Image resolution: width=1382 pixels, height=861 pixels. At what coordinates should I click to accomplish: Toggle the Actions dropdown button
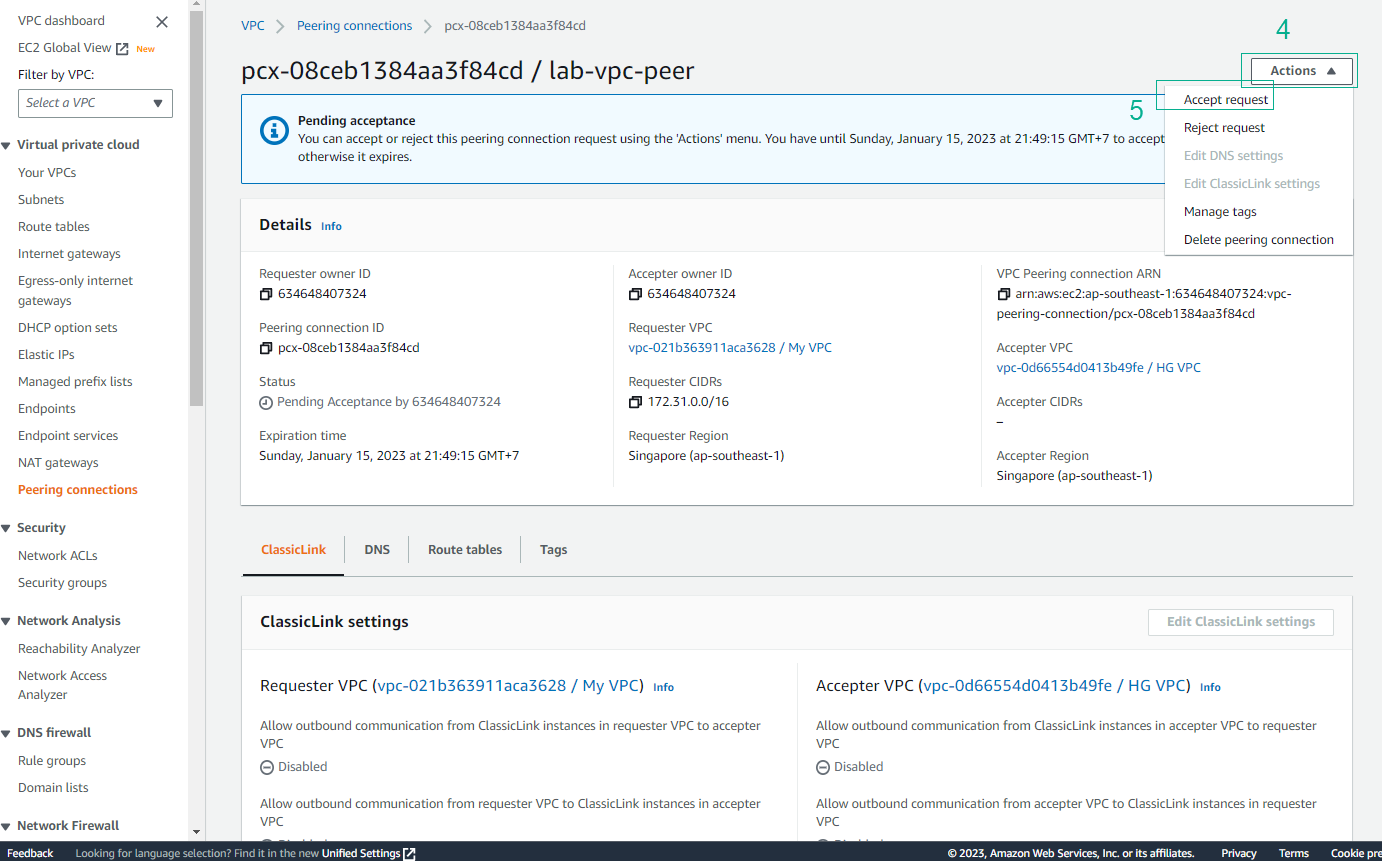tap(1302, 71)
